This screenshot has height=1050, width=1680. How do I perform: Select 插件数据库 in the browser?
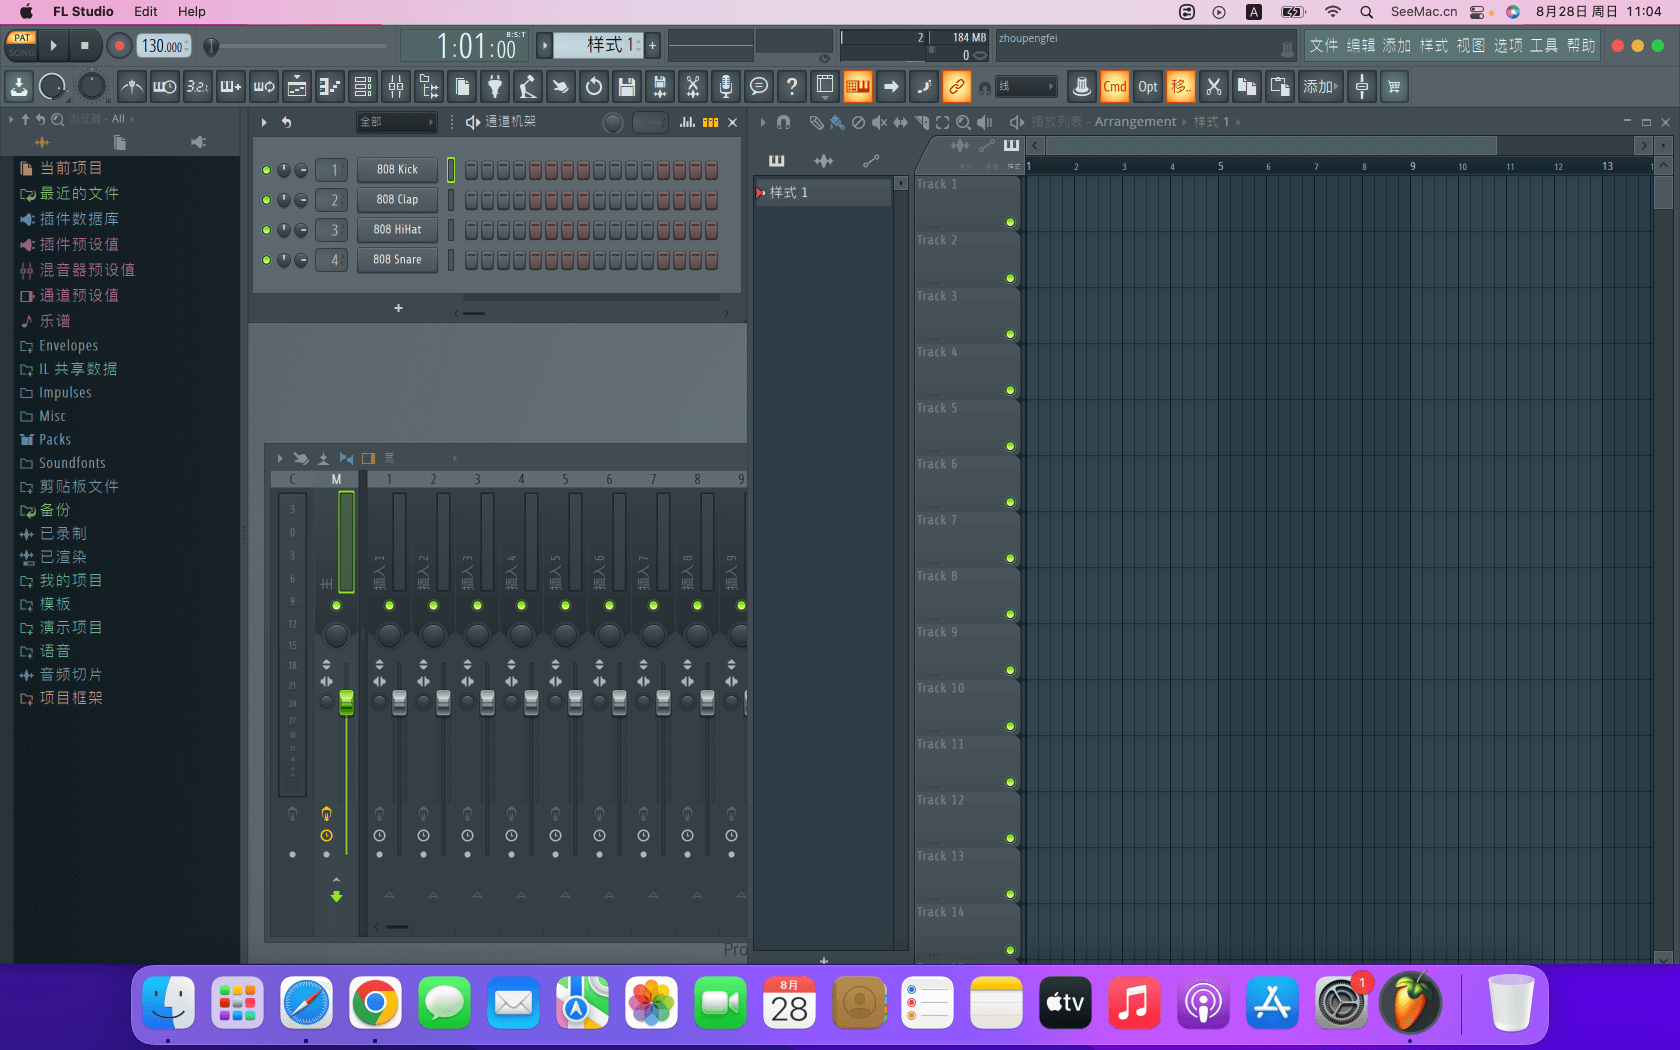tap(79, 219)
